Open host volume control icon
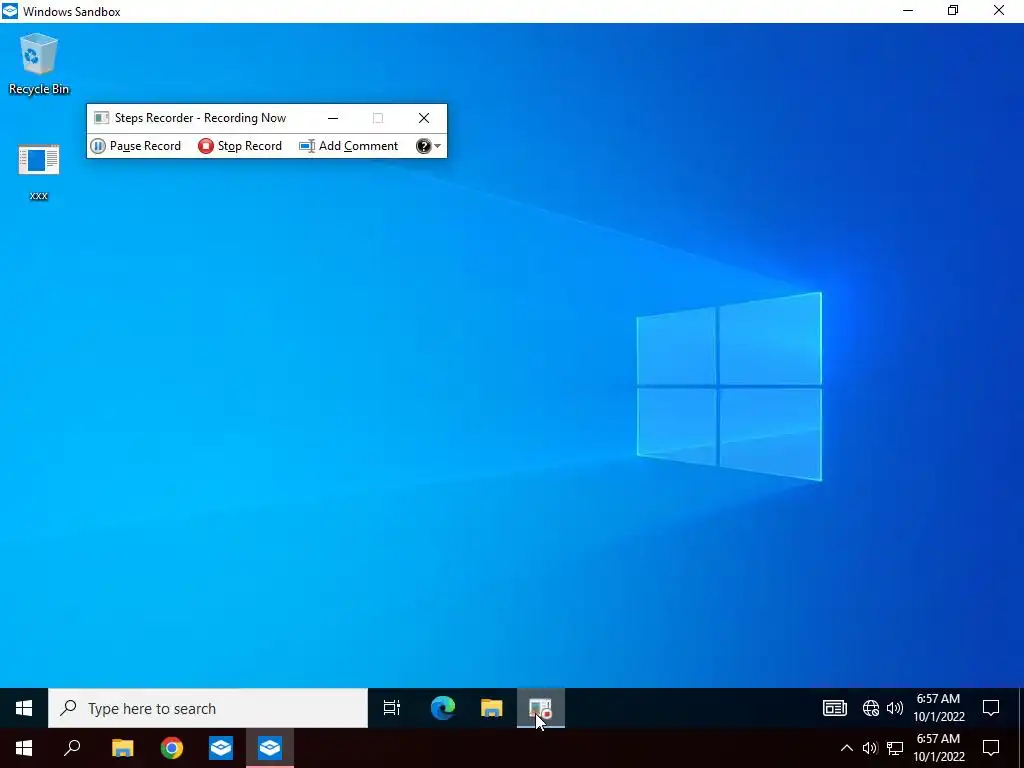 pos(870,748)
